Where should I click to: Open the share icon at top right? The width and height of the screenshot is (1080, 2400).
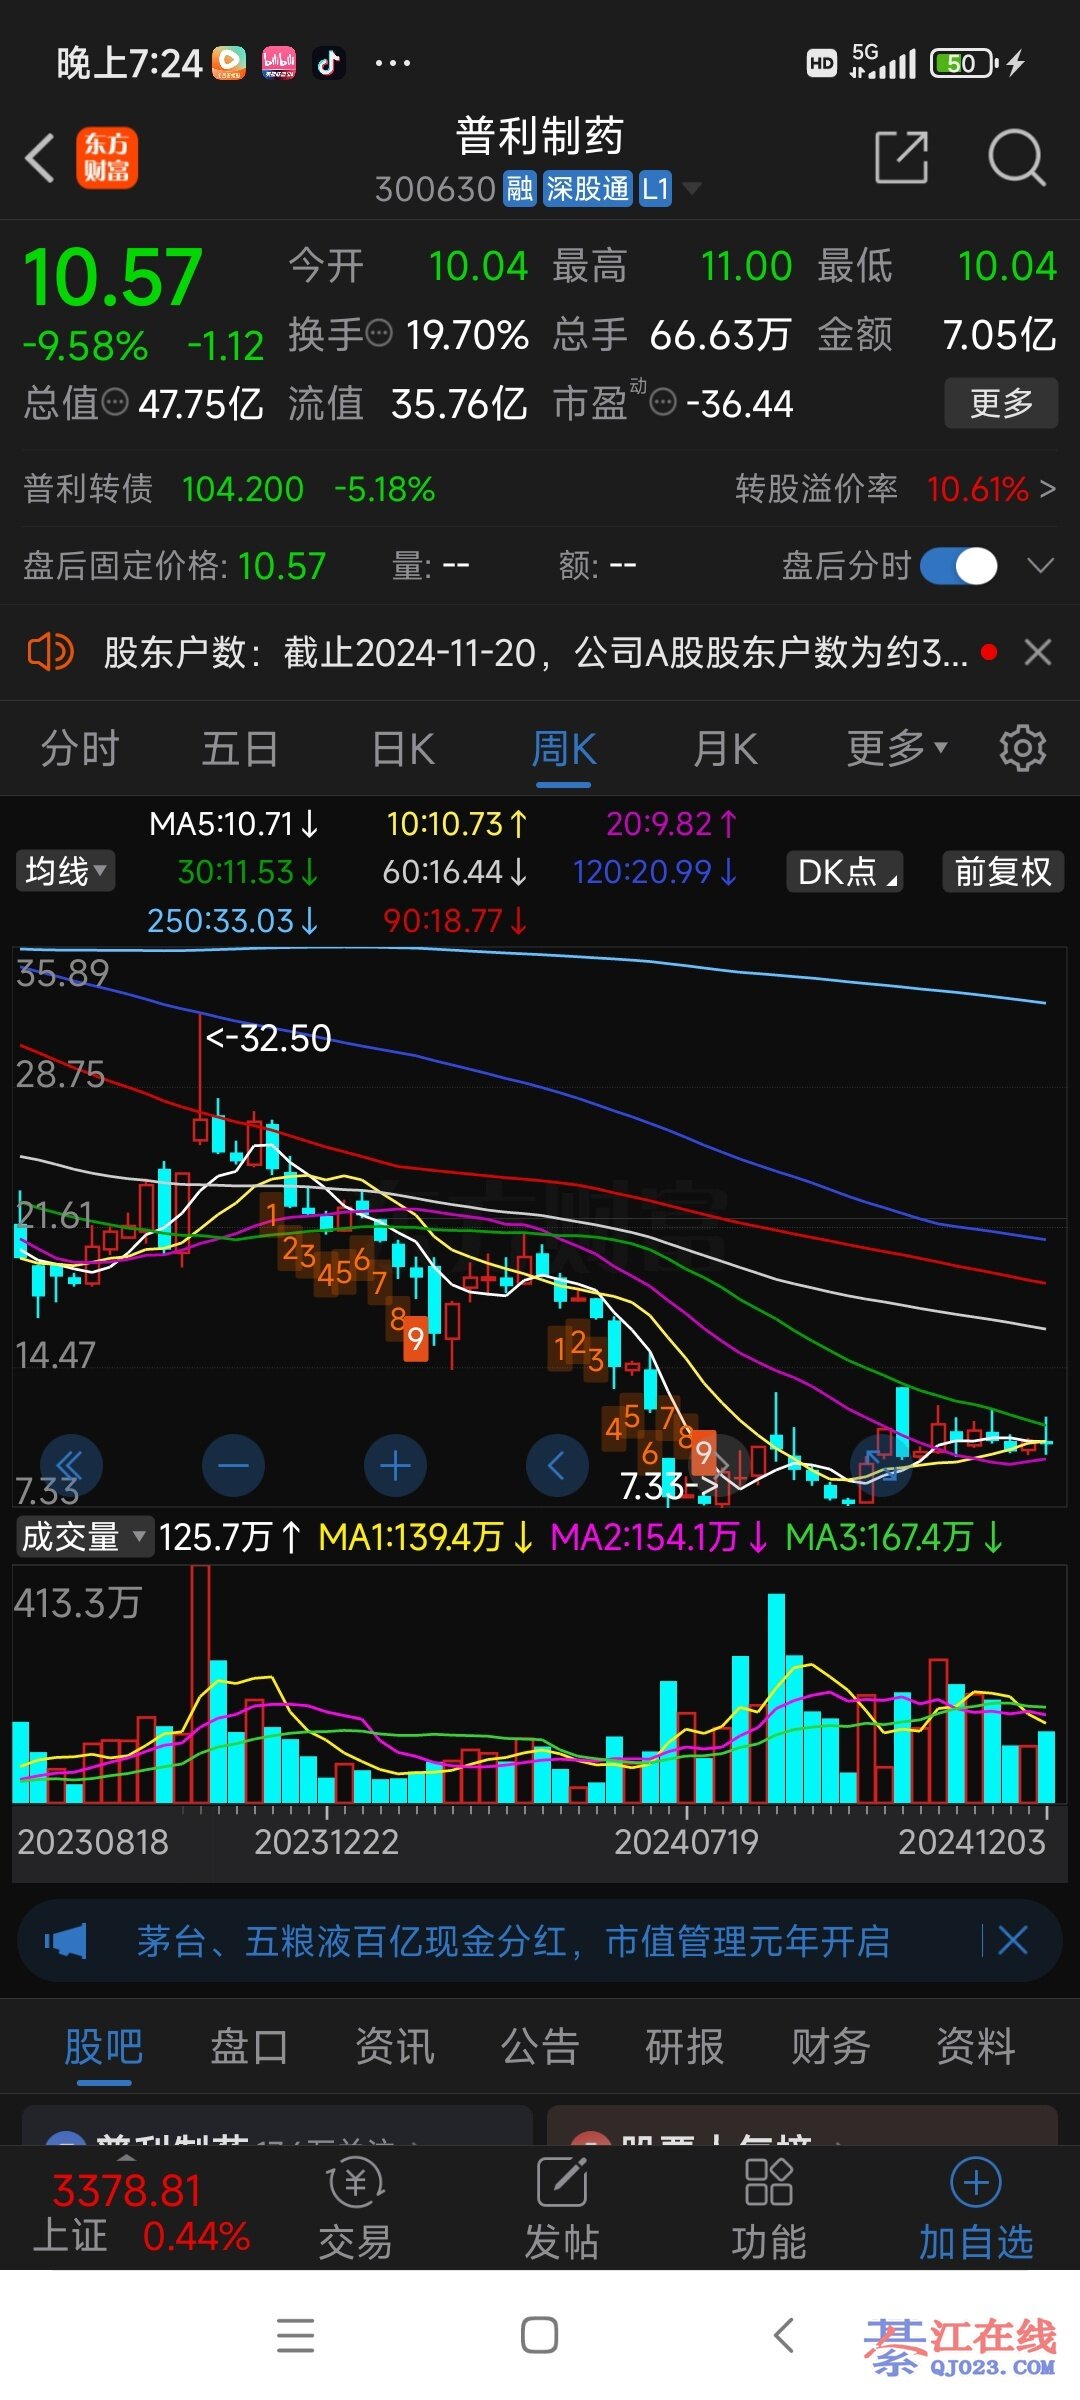tap(901, 158)
